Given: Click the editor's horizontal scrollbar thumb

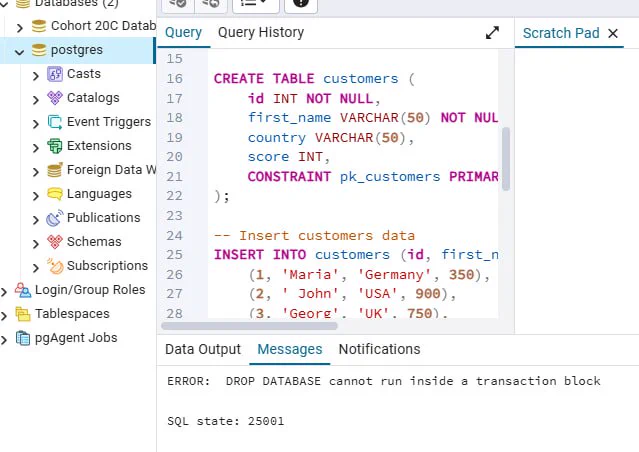Looking at the screenshot, I should click(249, 326).
